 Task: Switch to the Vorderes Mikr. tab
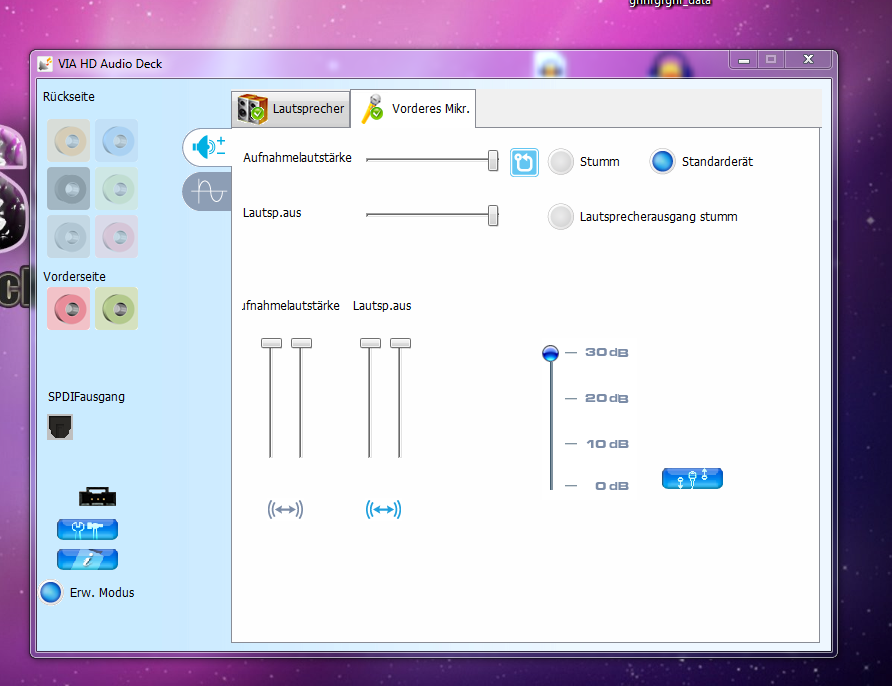coord(414,109)
